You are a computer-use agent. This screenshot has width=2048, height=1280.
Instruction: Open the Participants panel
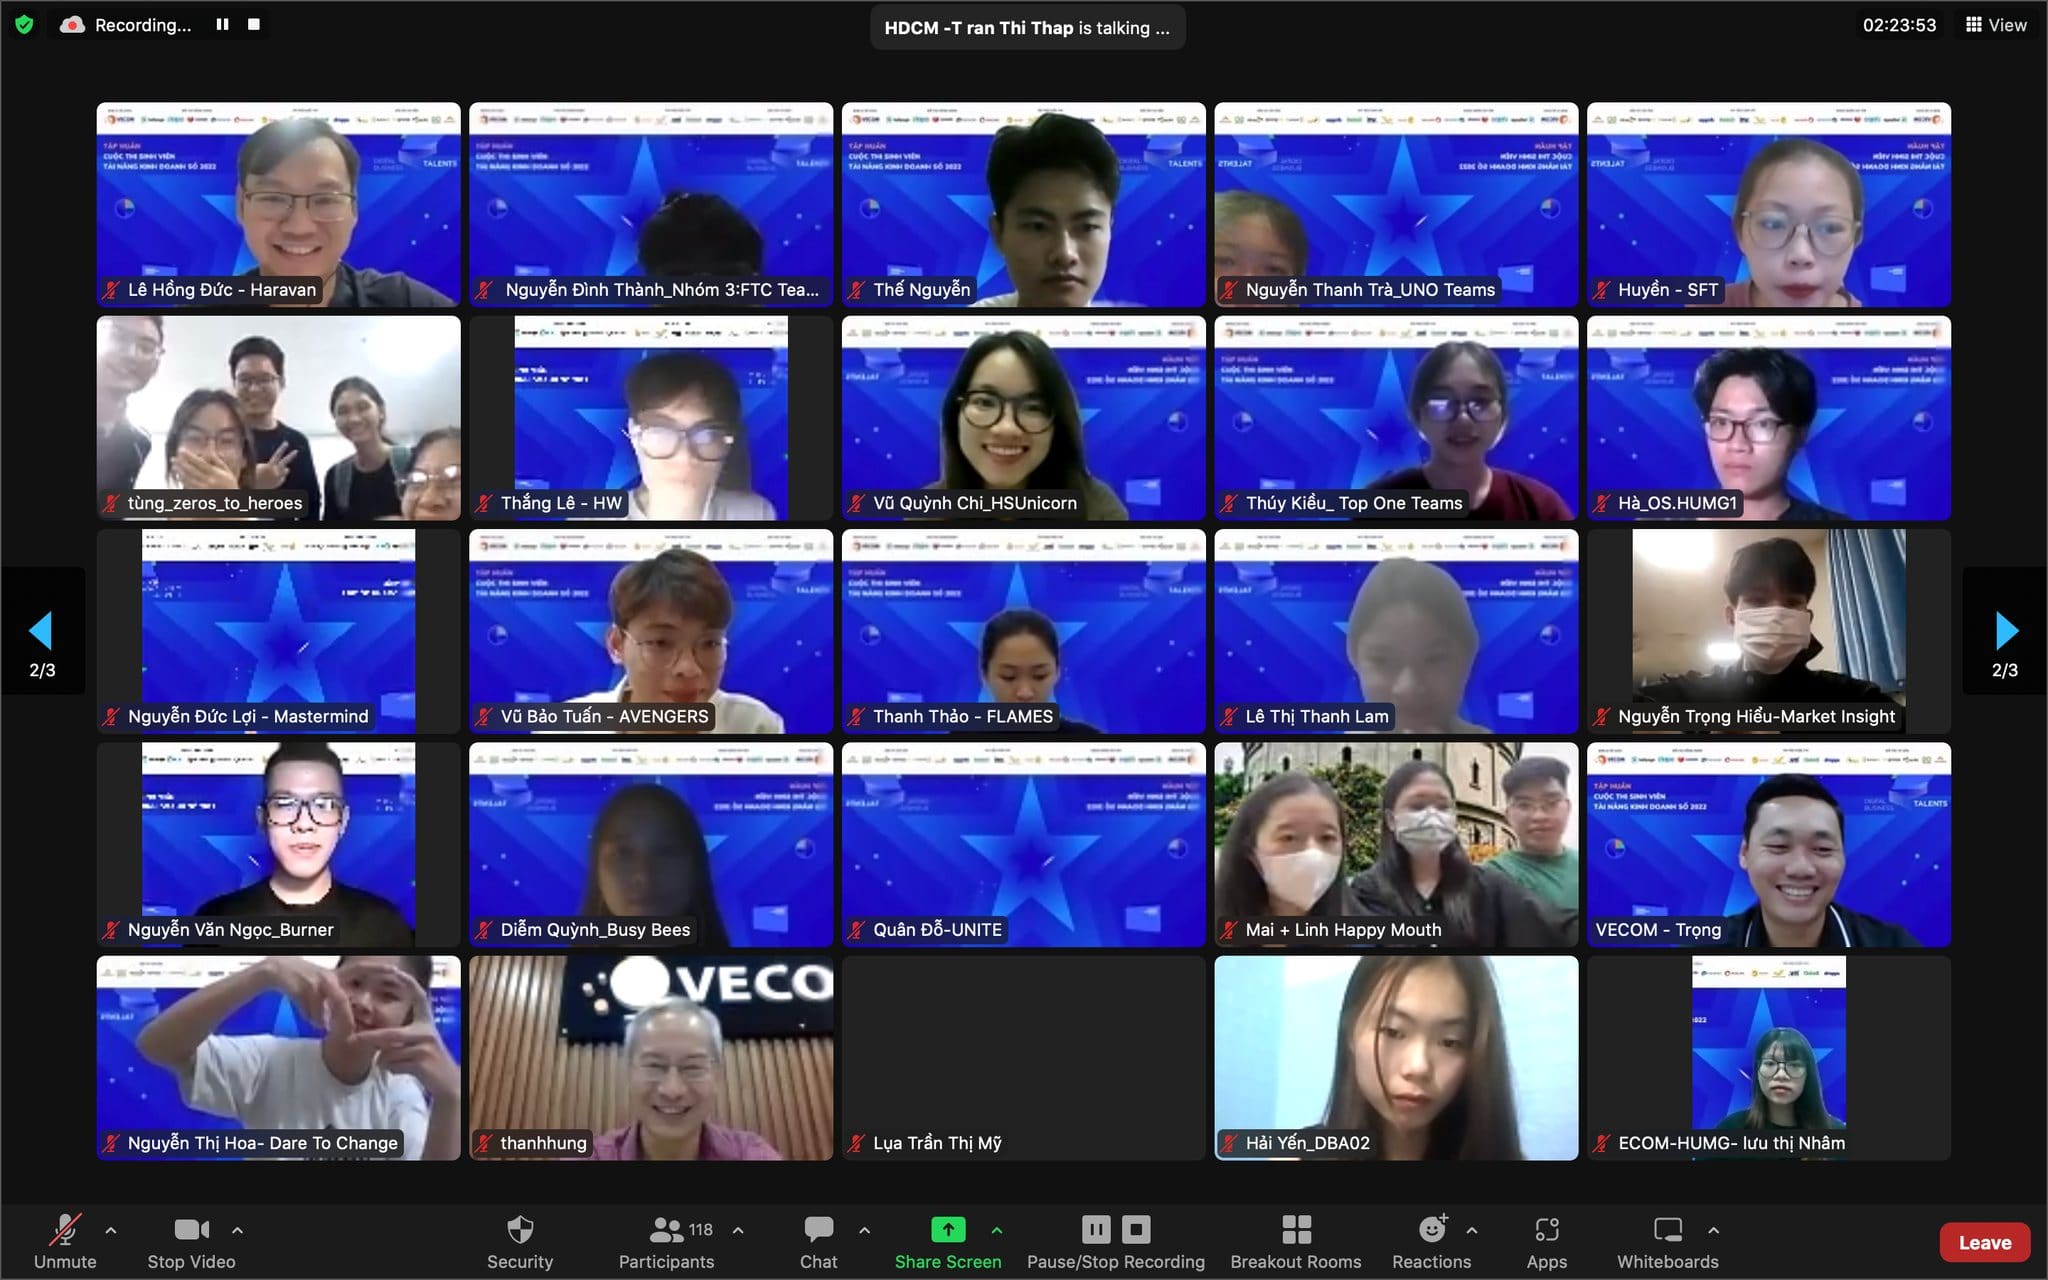click(x=667, y=1230)
